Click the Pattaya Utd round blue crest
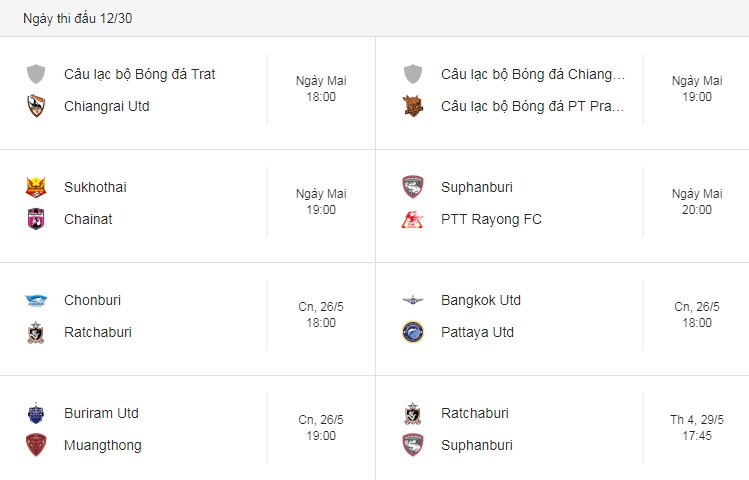The image size is (749, 480). point(413,332)
